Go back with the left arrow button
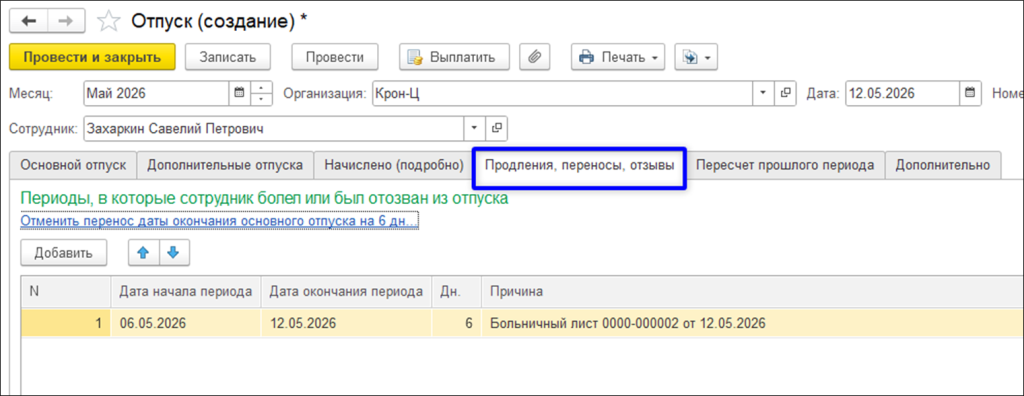The height and width of the screenshot is (396, 1024). [x=29, y=21]
